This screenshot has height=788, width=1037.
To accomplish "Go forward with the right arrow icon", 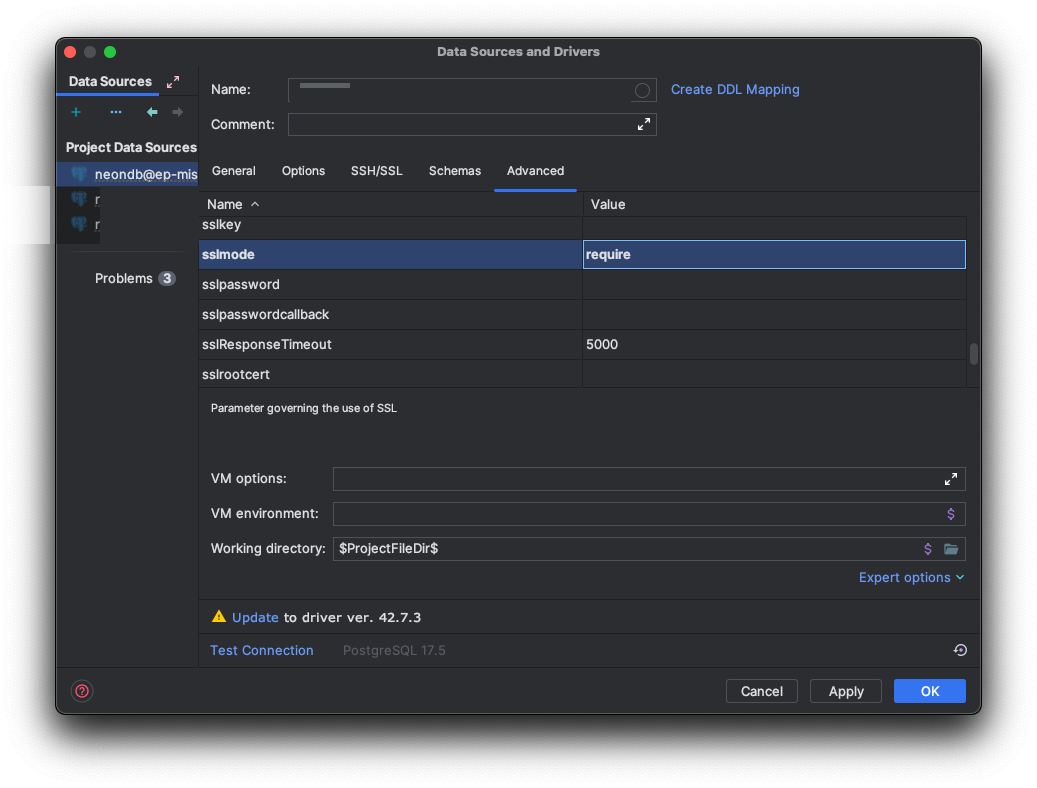I will point(177,112).
